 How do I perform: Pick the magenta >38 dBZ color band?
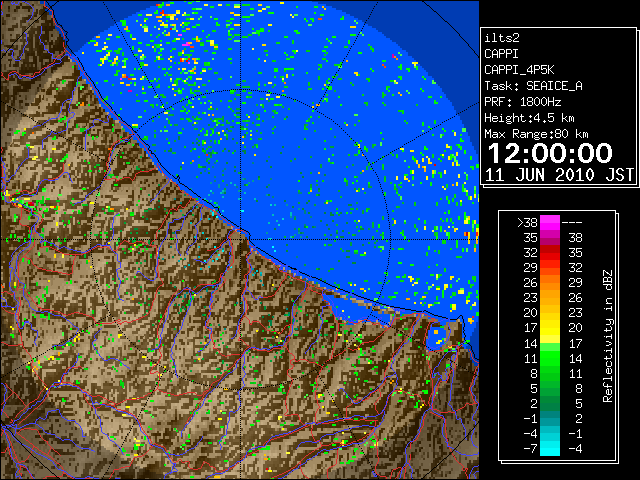pyautogui.click(x=550, y=223)
